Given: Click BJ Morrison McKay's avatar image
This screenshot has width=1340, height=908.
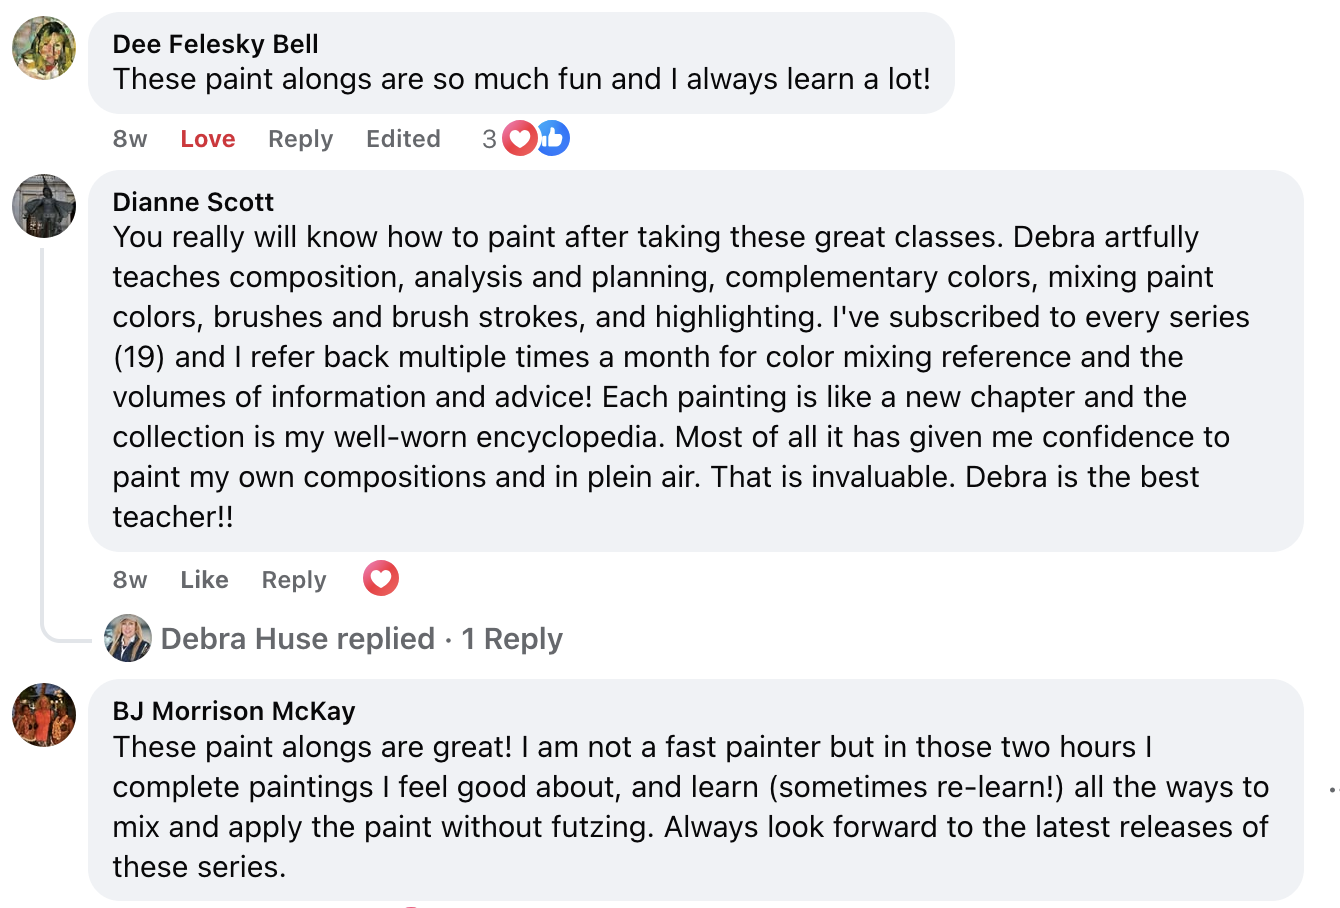Looking at the screenshot, I should point(44,715).
